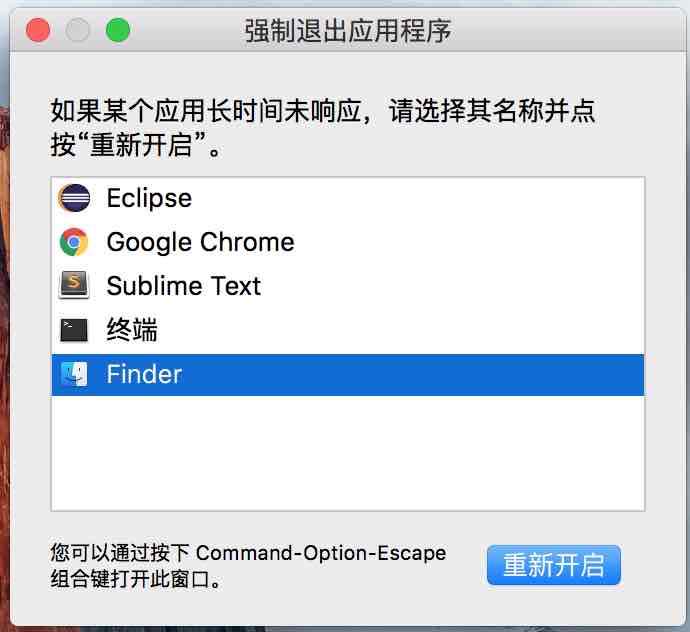Select the Eclipse name in the list
Image resolution: width=690 pixels, height=632 pixels.
point(149,198)
